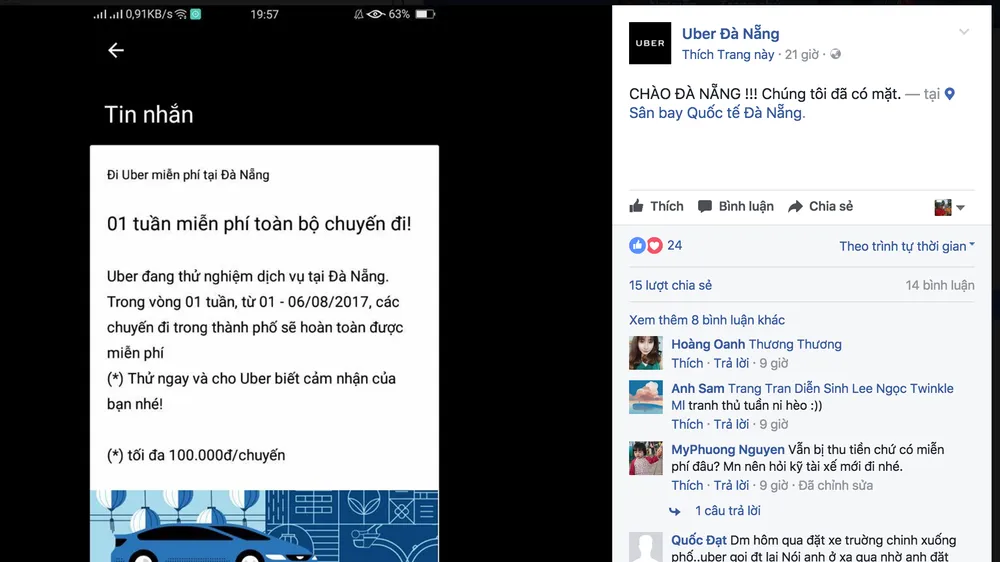Like Anh Sam's comment
The image size is (1000, 562).
687,424
